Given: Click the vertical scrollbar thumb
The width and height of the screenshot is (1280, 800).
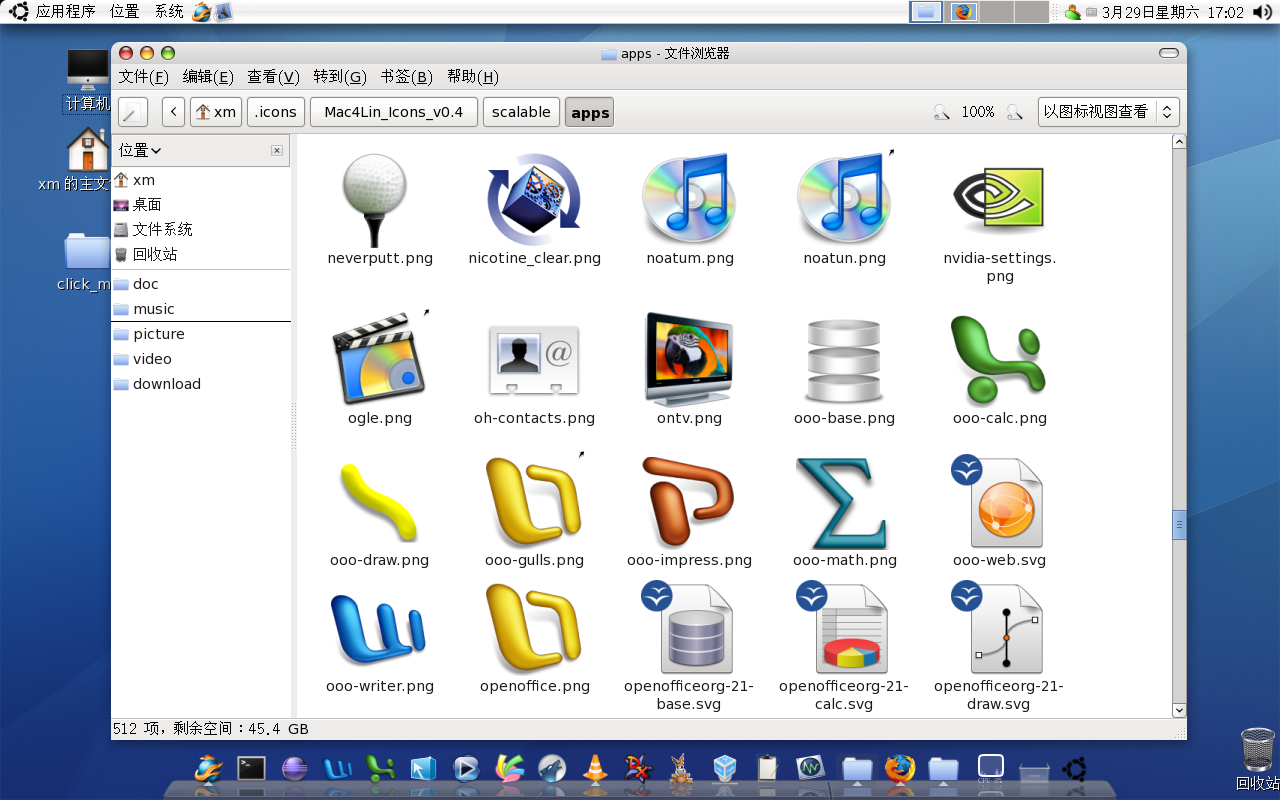Looking at the screenshot, I should point(1179,524).
